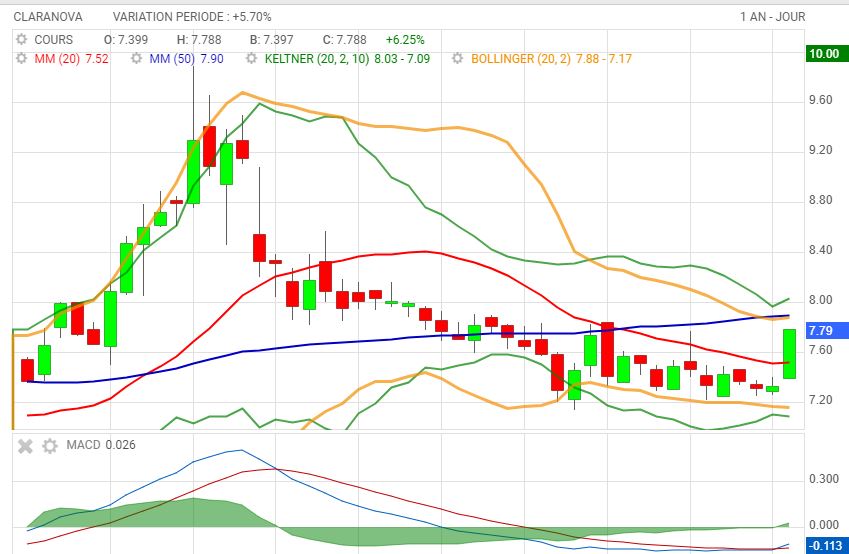Click the last tall green candlestick

789,354
